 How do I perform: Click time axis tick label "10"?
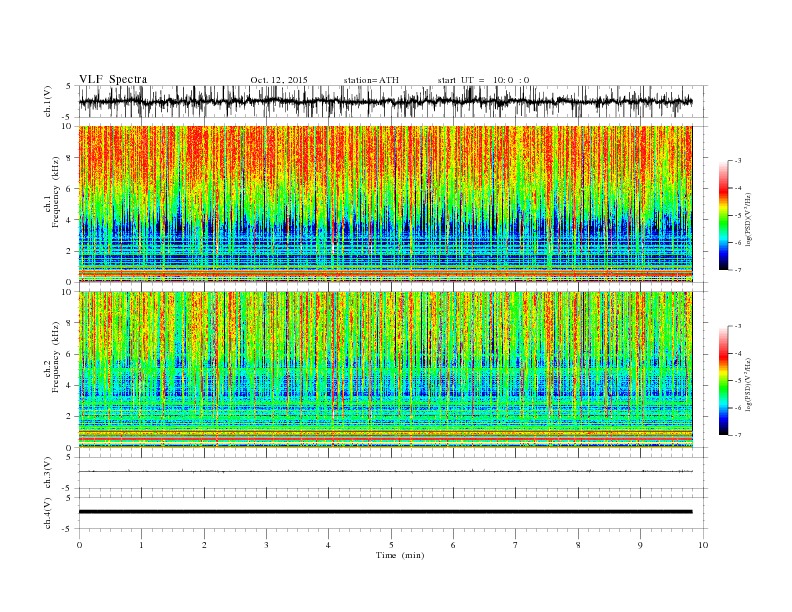click(703, 545)
